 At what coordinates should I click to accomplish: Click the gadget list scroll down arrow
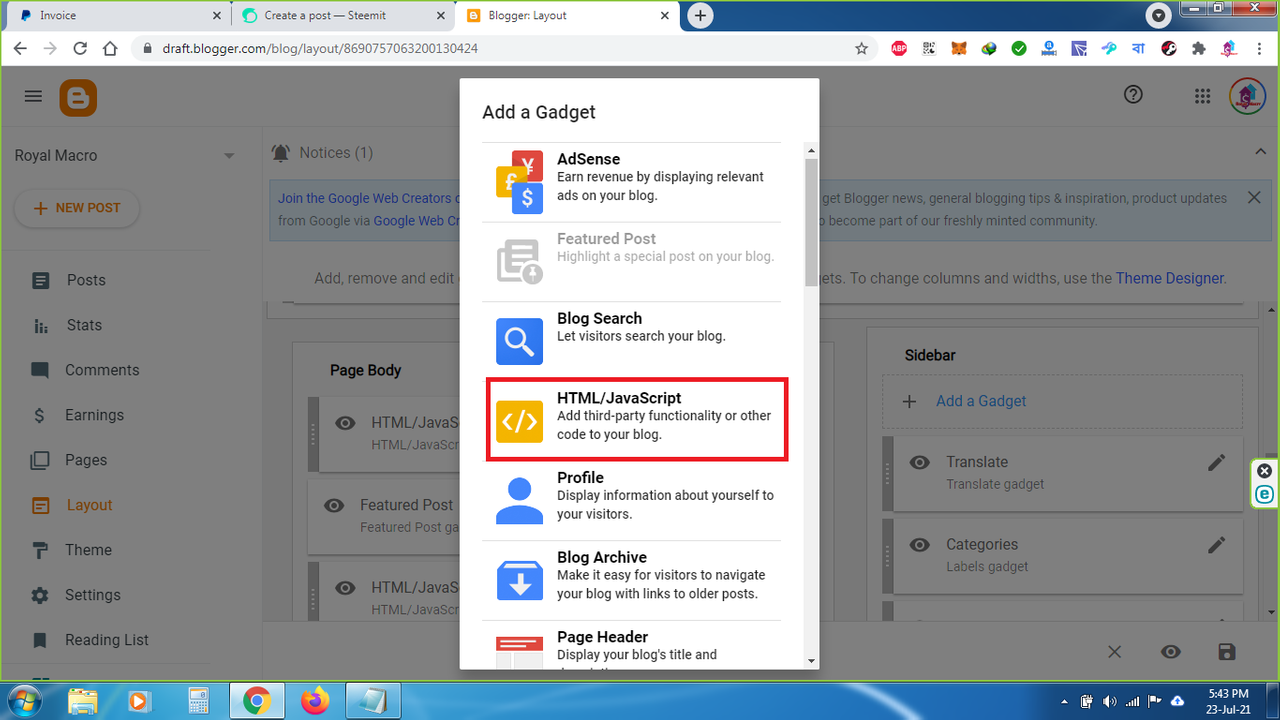pyautogui.click(x=811, y=662)
